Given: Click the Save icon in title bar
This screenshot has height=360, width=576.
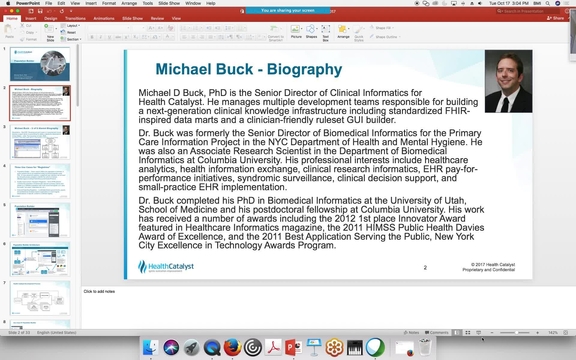Looking at the screenshot, I should [x=40, y=11].
